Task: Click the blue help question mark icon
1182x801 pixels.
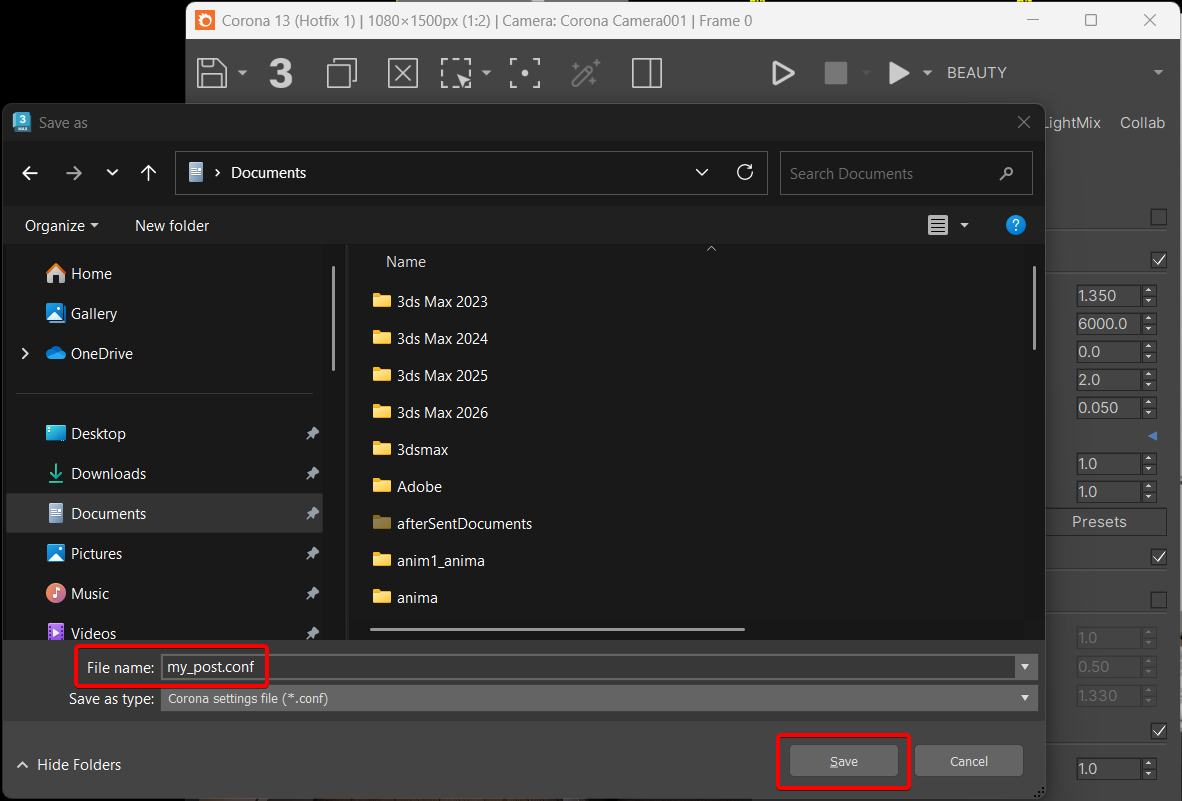Action: 1015,225
